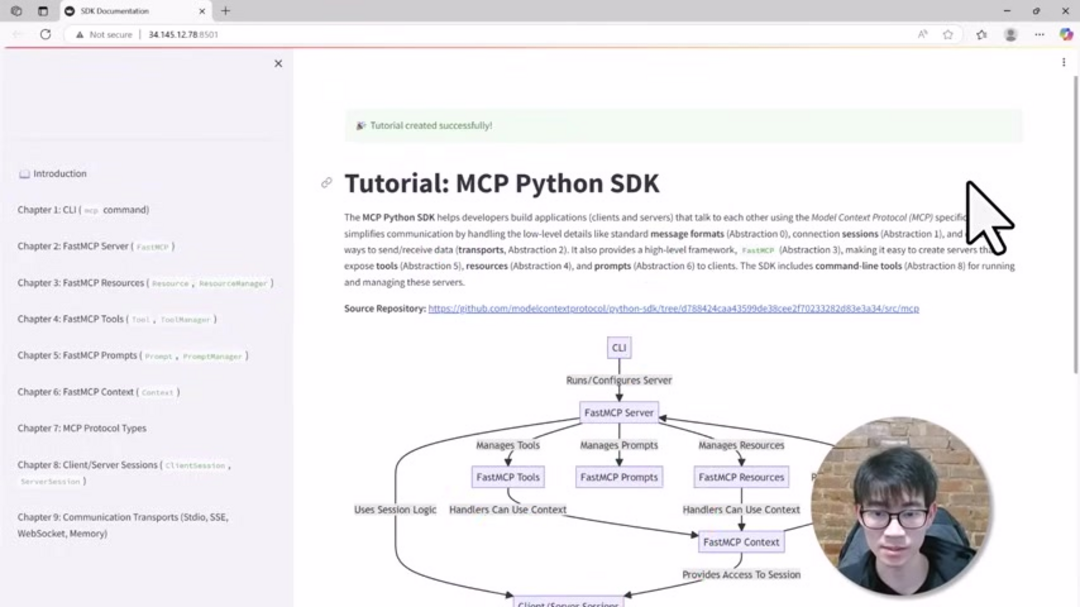Go to Introduction in the sidebar
This screenshot has width=1080, height=607.
coord(59,173)
